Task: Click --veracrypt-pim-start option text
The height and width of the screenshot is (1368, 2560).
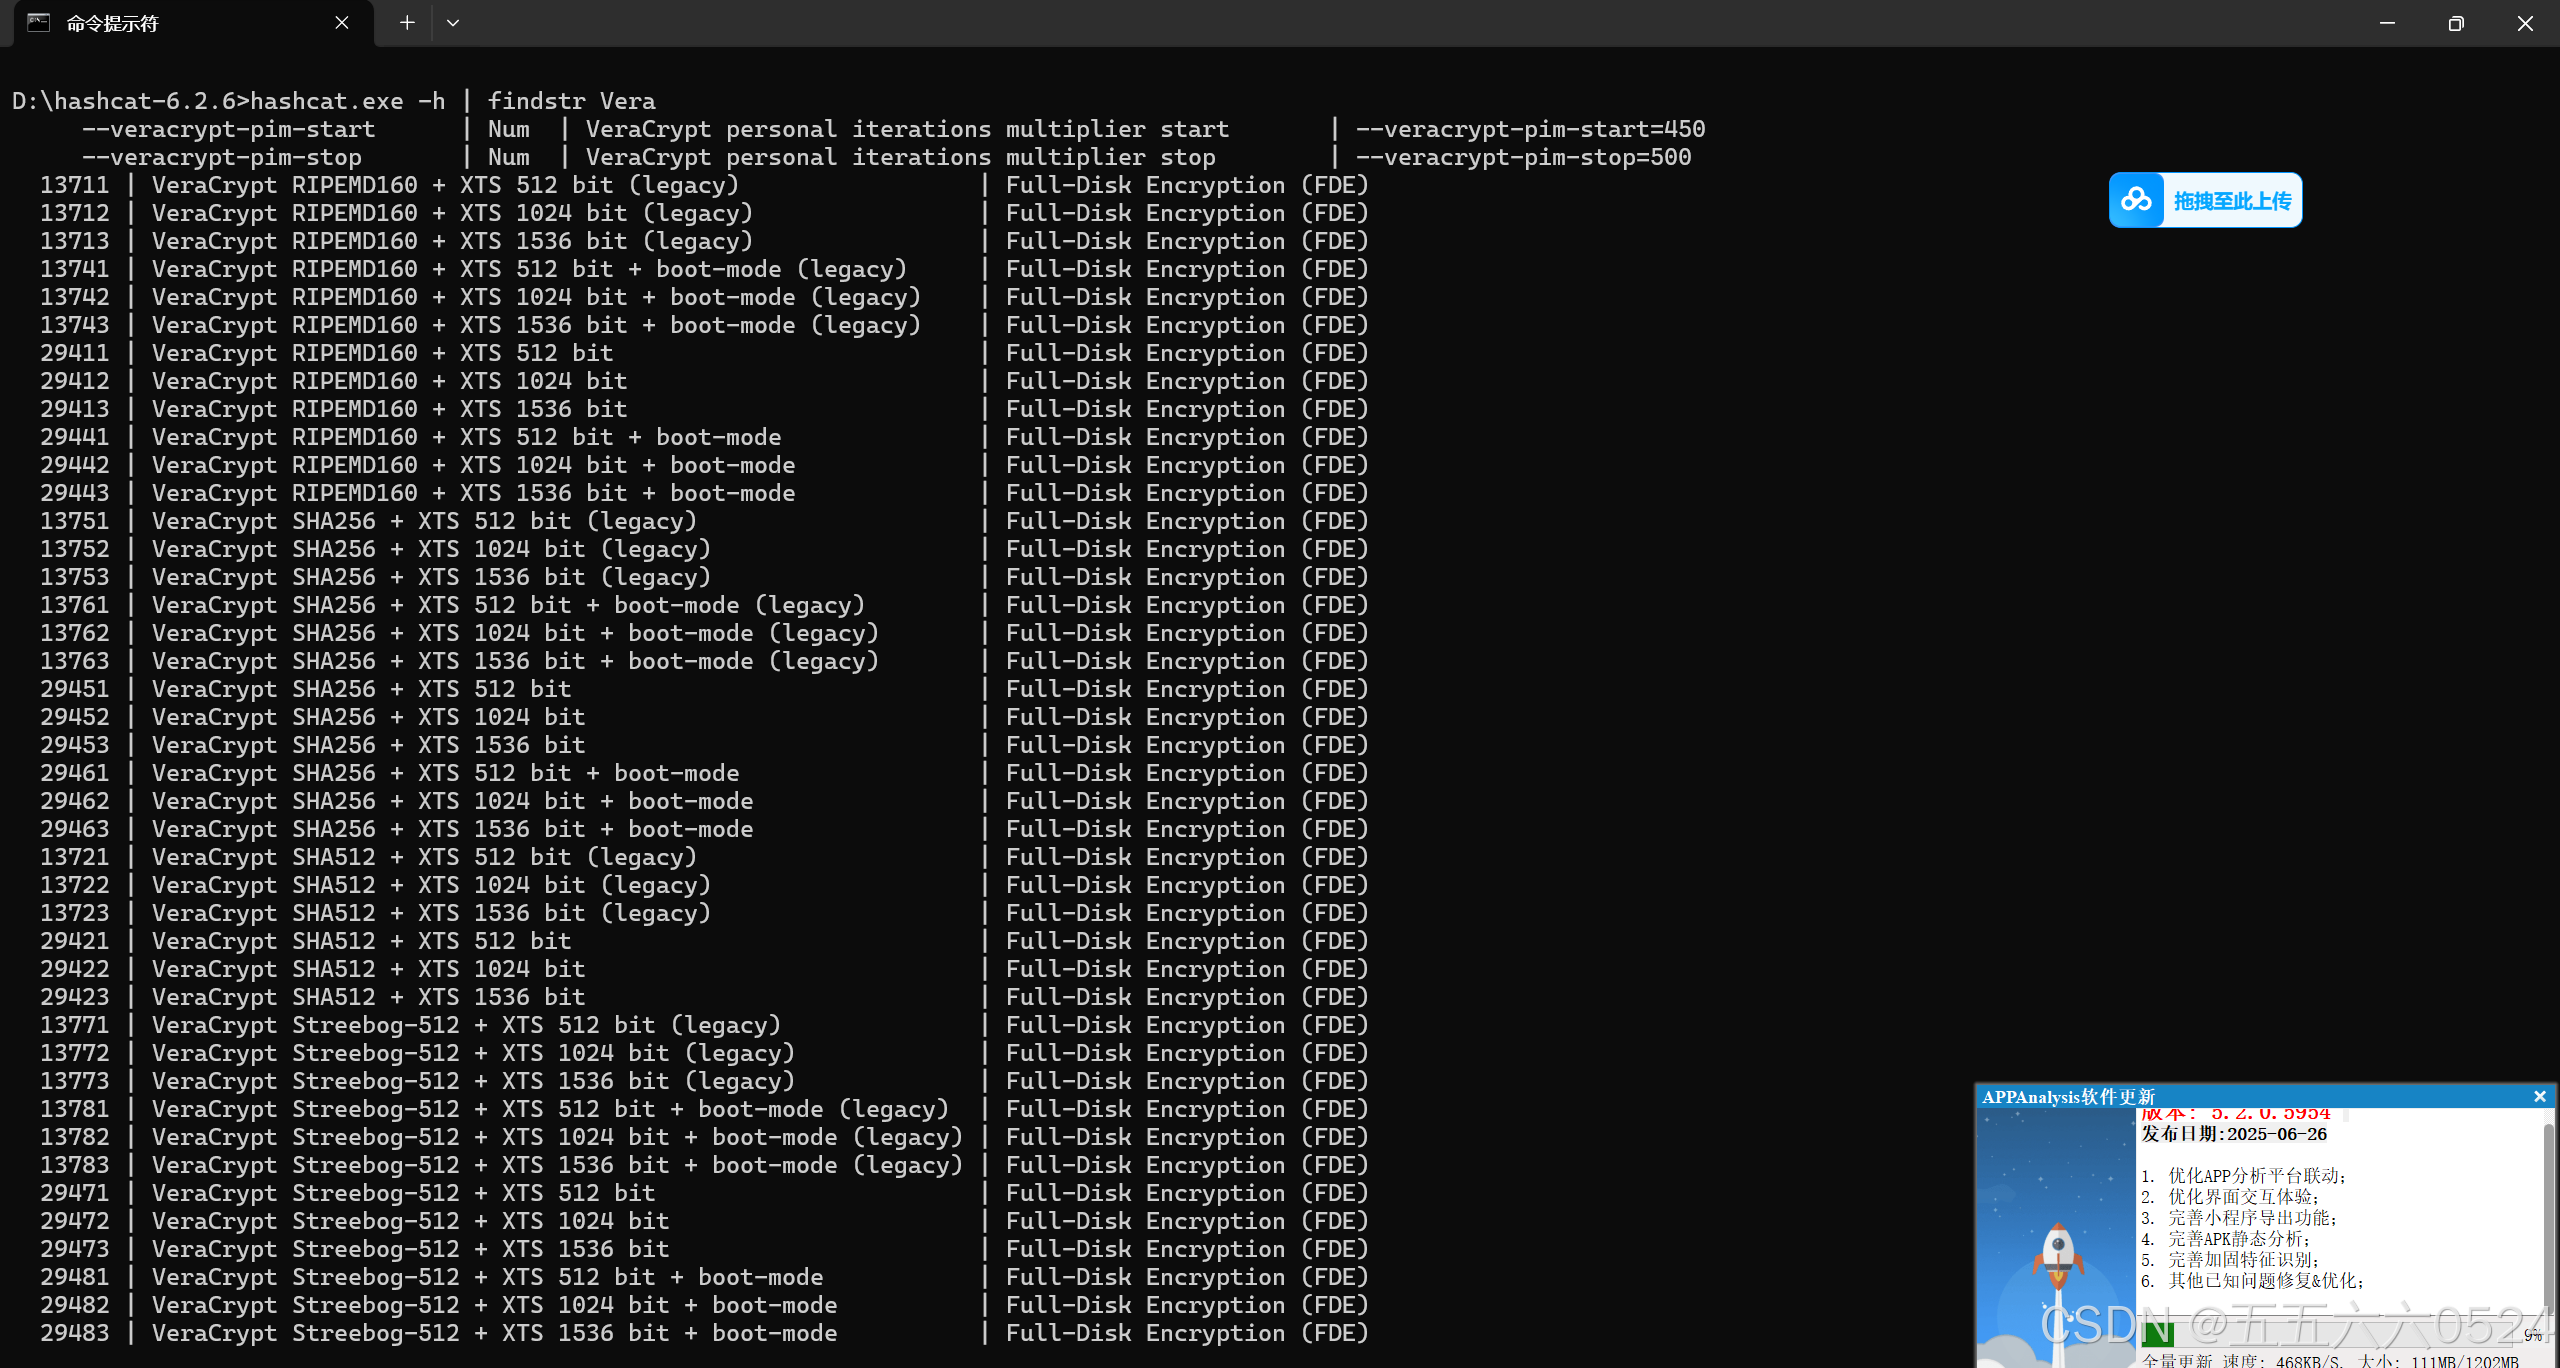Action: point(228,129)
